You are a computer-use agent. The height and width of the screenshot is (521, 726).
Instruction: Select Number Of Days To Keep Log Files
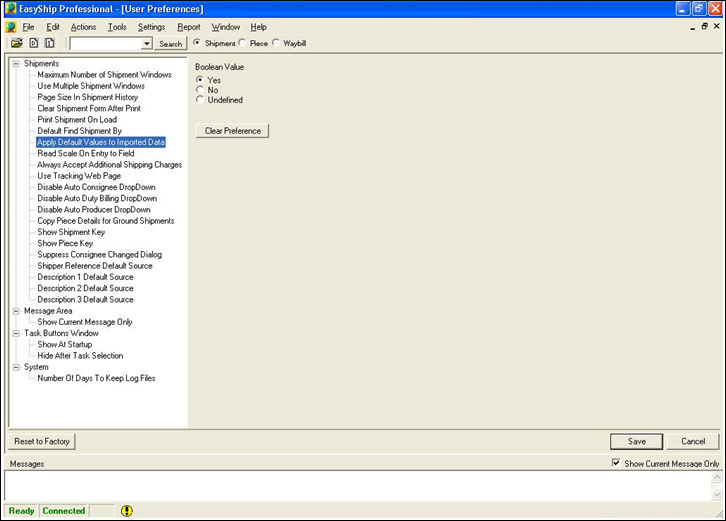96,378
